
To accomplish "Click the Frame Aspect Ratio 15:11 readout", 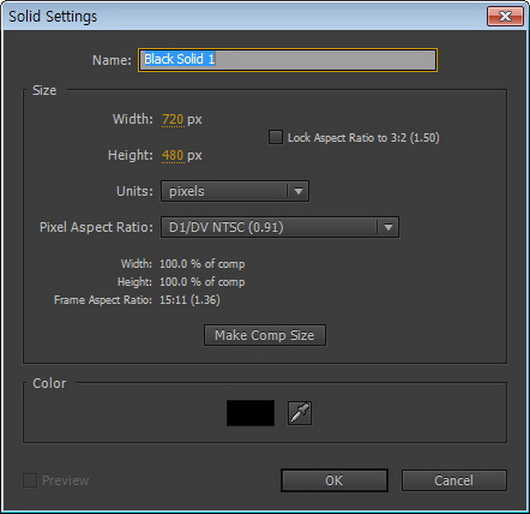I will tap(190, 300).
